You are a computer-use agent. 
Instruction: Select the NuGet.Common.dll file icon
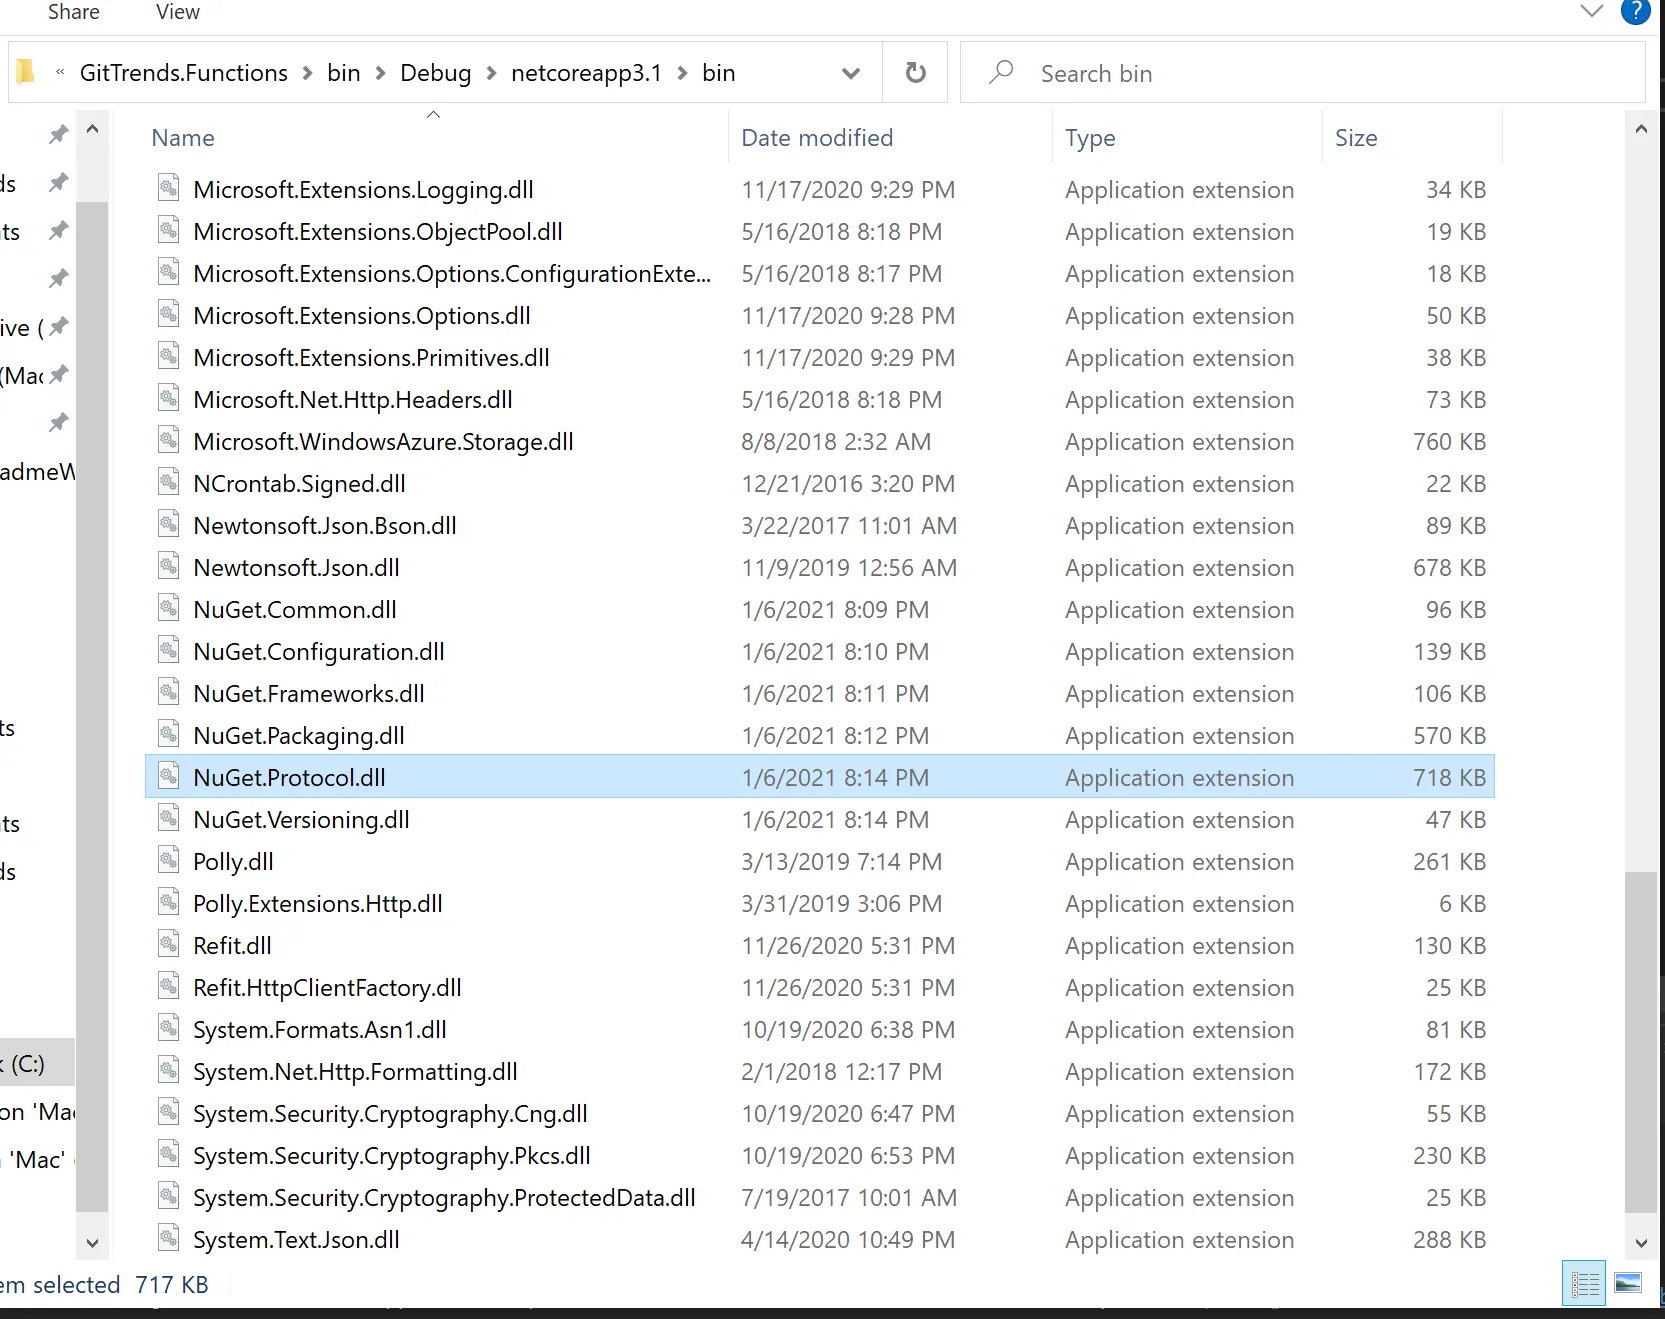point(169,608)
